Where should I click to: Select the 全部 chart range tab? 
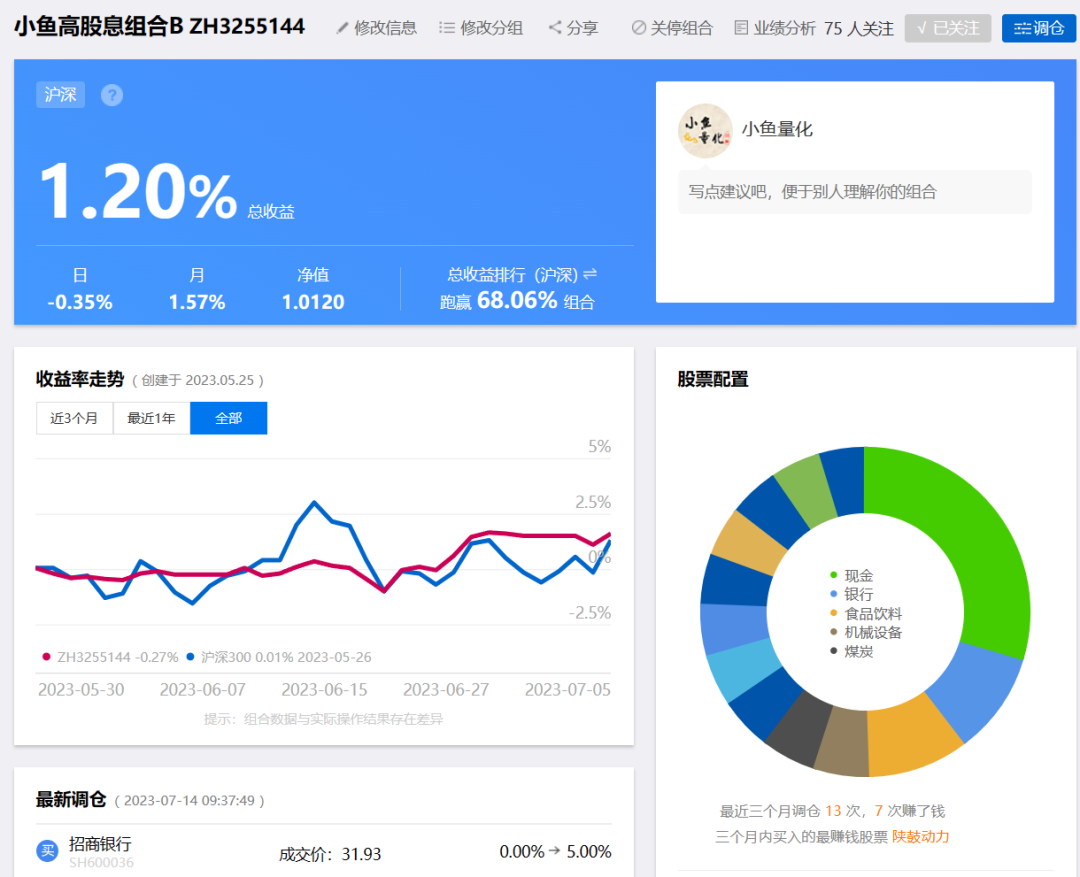[x=229, y=418]
